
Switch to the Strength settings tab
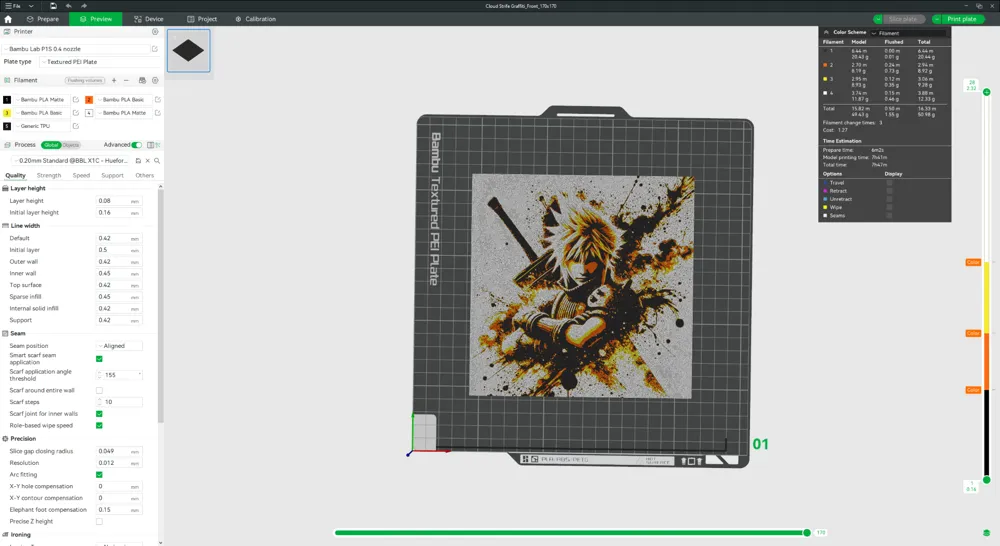click(x=49, y=175)
